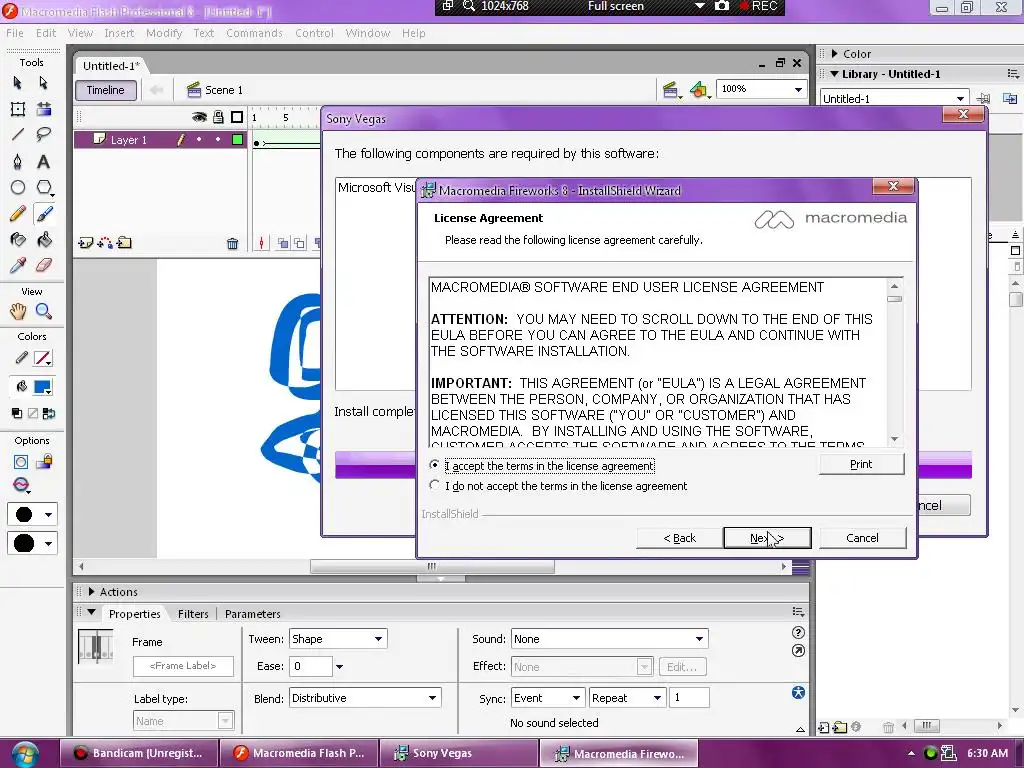This screenshot has width=1024, height=768.
Task: Select the Oval tool
Action: point(18,187)
